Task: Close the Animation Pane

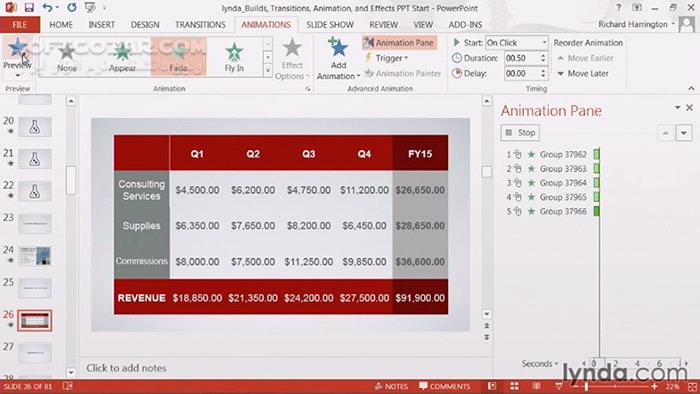Action: [x=690, y=108]
